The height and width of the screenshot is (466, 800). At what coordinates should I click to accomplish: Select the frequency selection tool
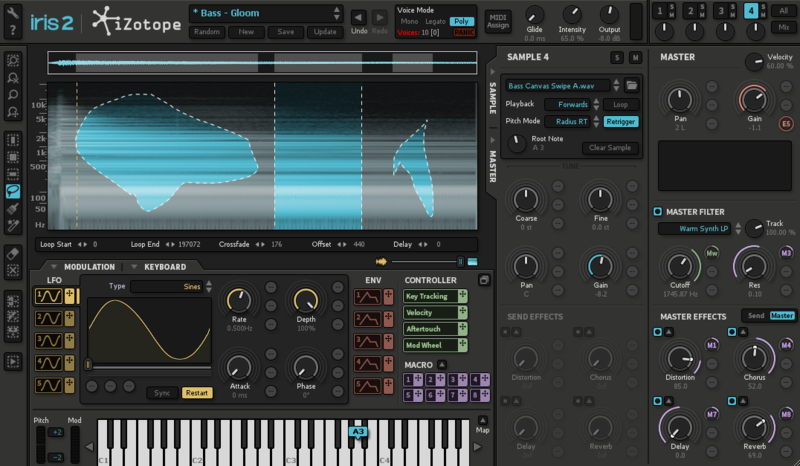coord(13,174)
